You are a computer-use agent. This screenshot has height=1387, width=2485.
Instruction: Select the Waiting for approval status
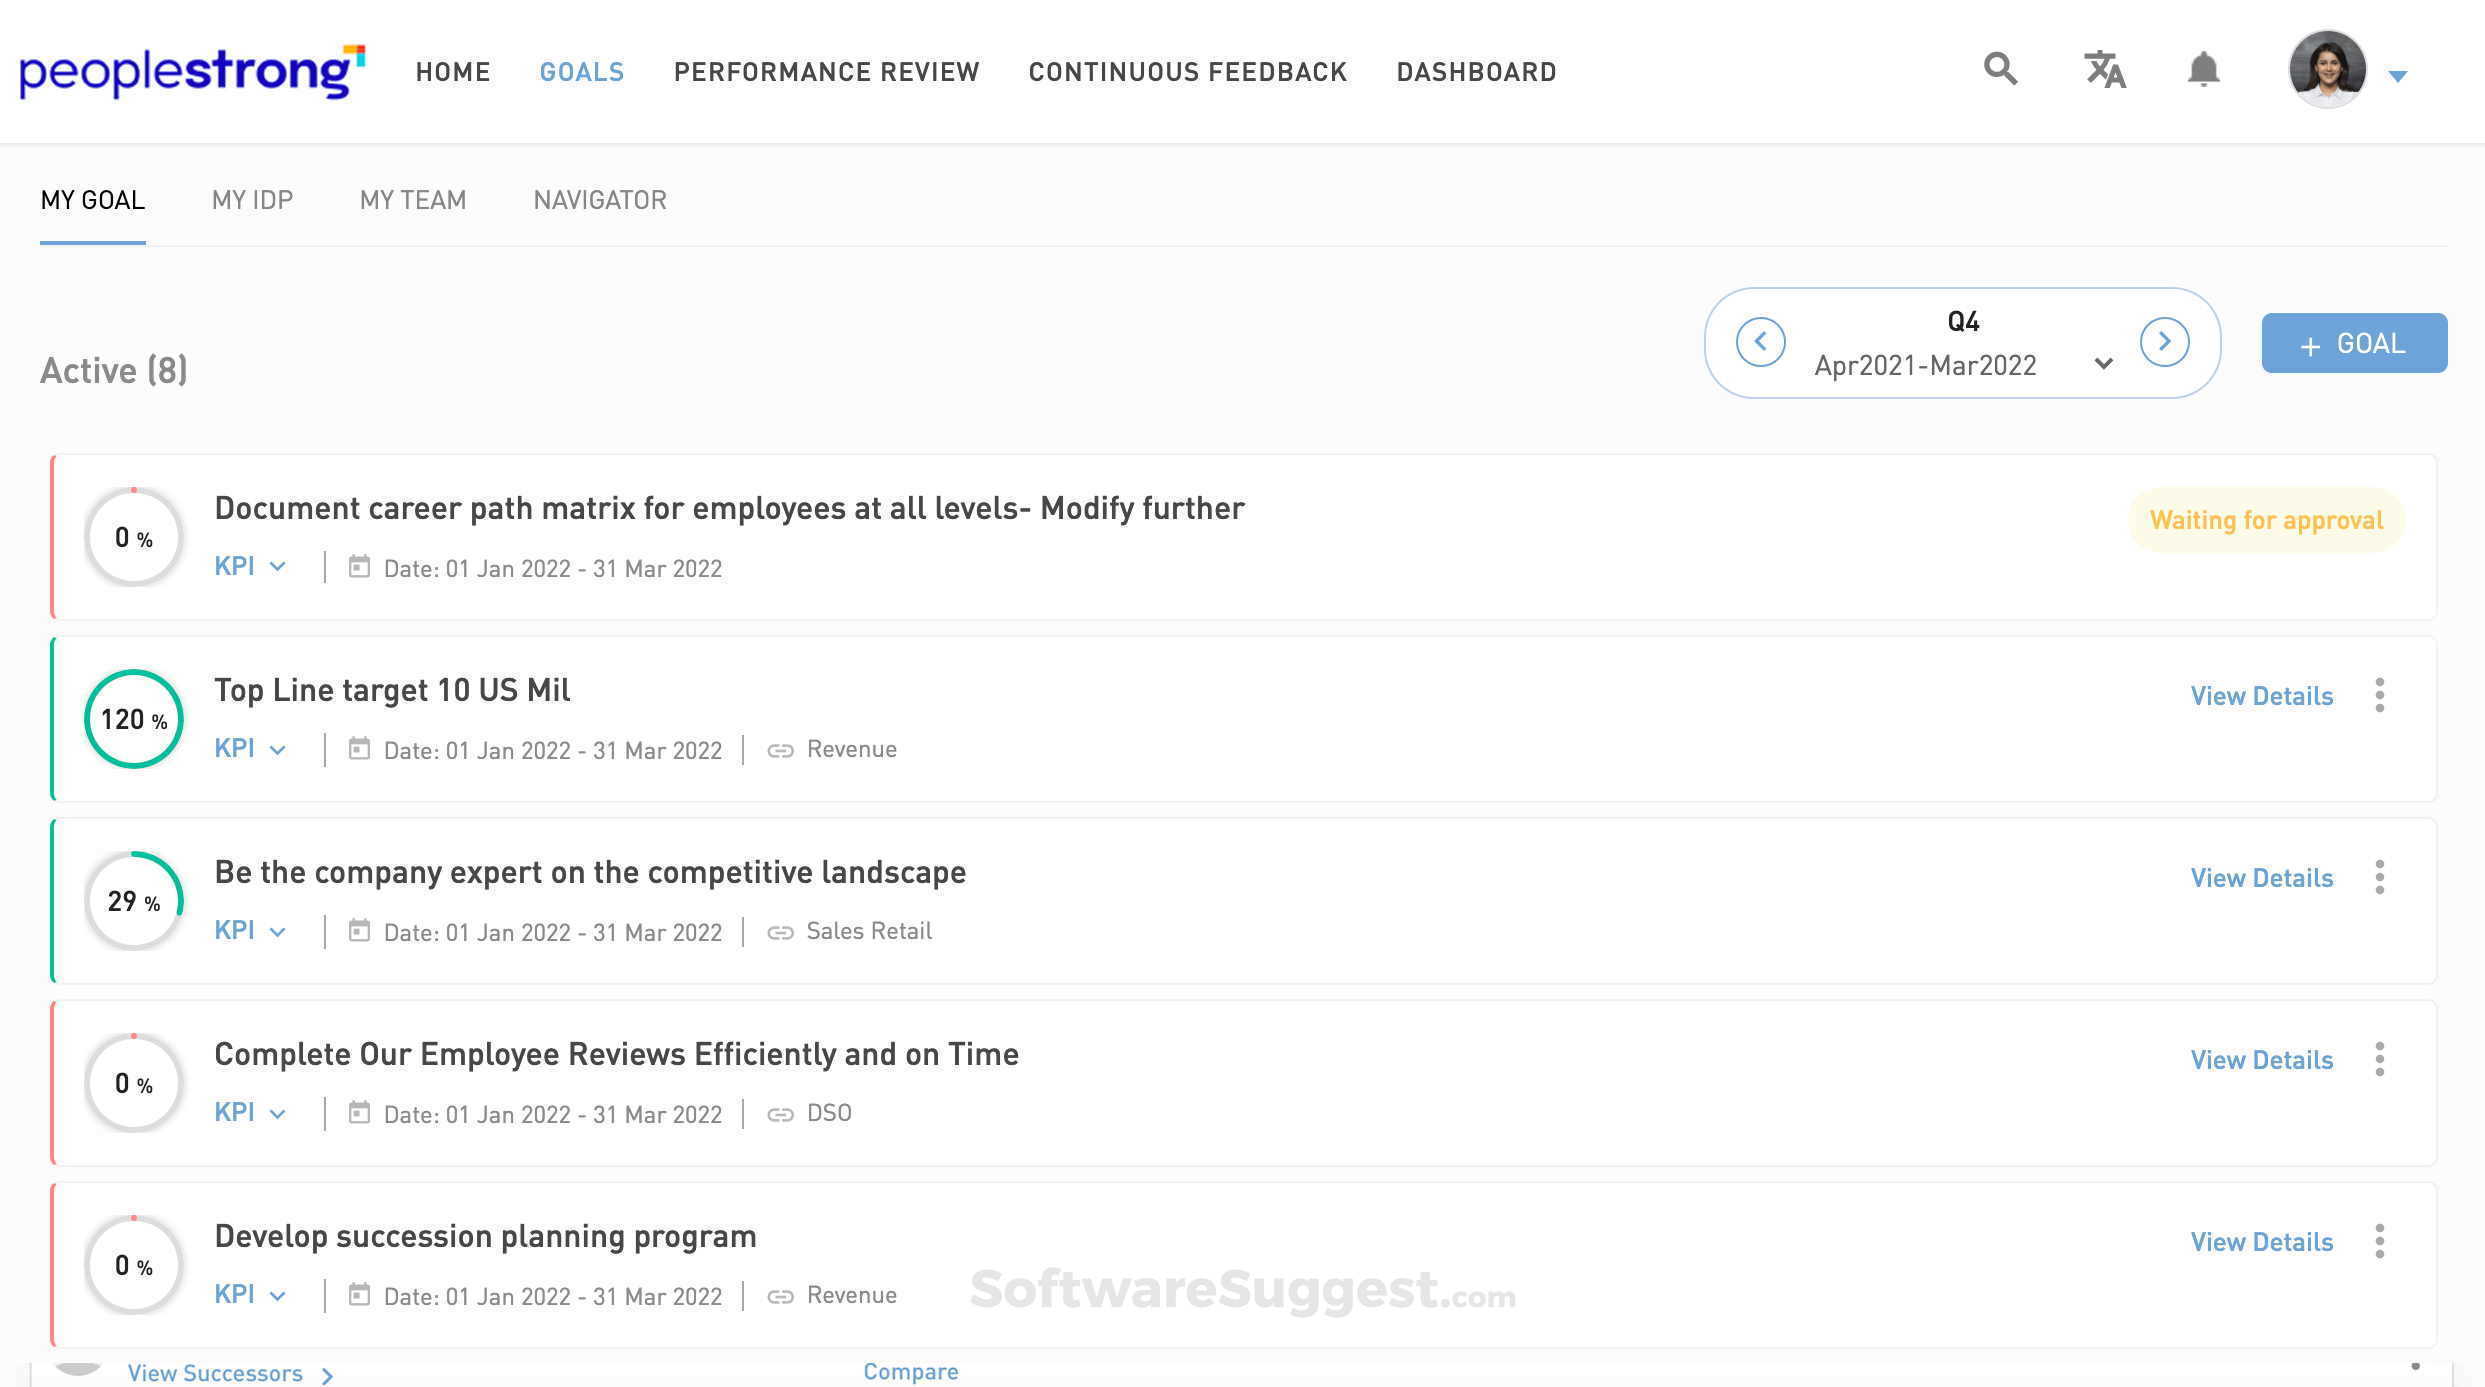[2265, 520]
